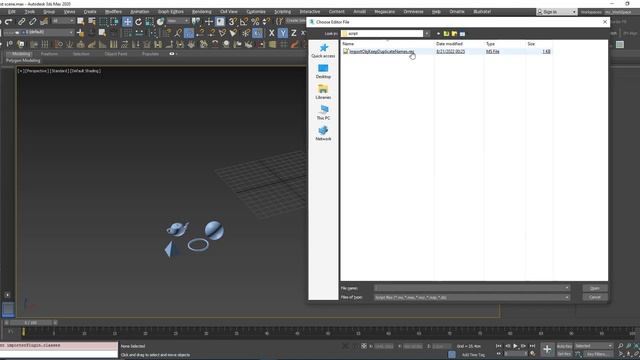Create new folder in dialog
Screen dimensions: 640x360
click(454, 33)
